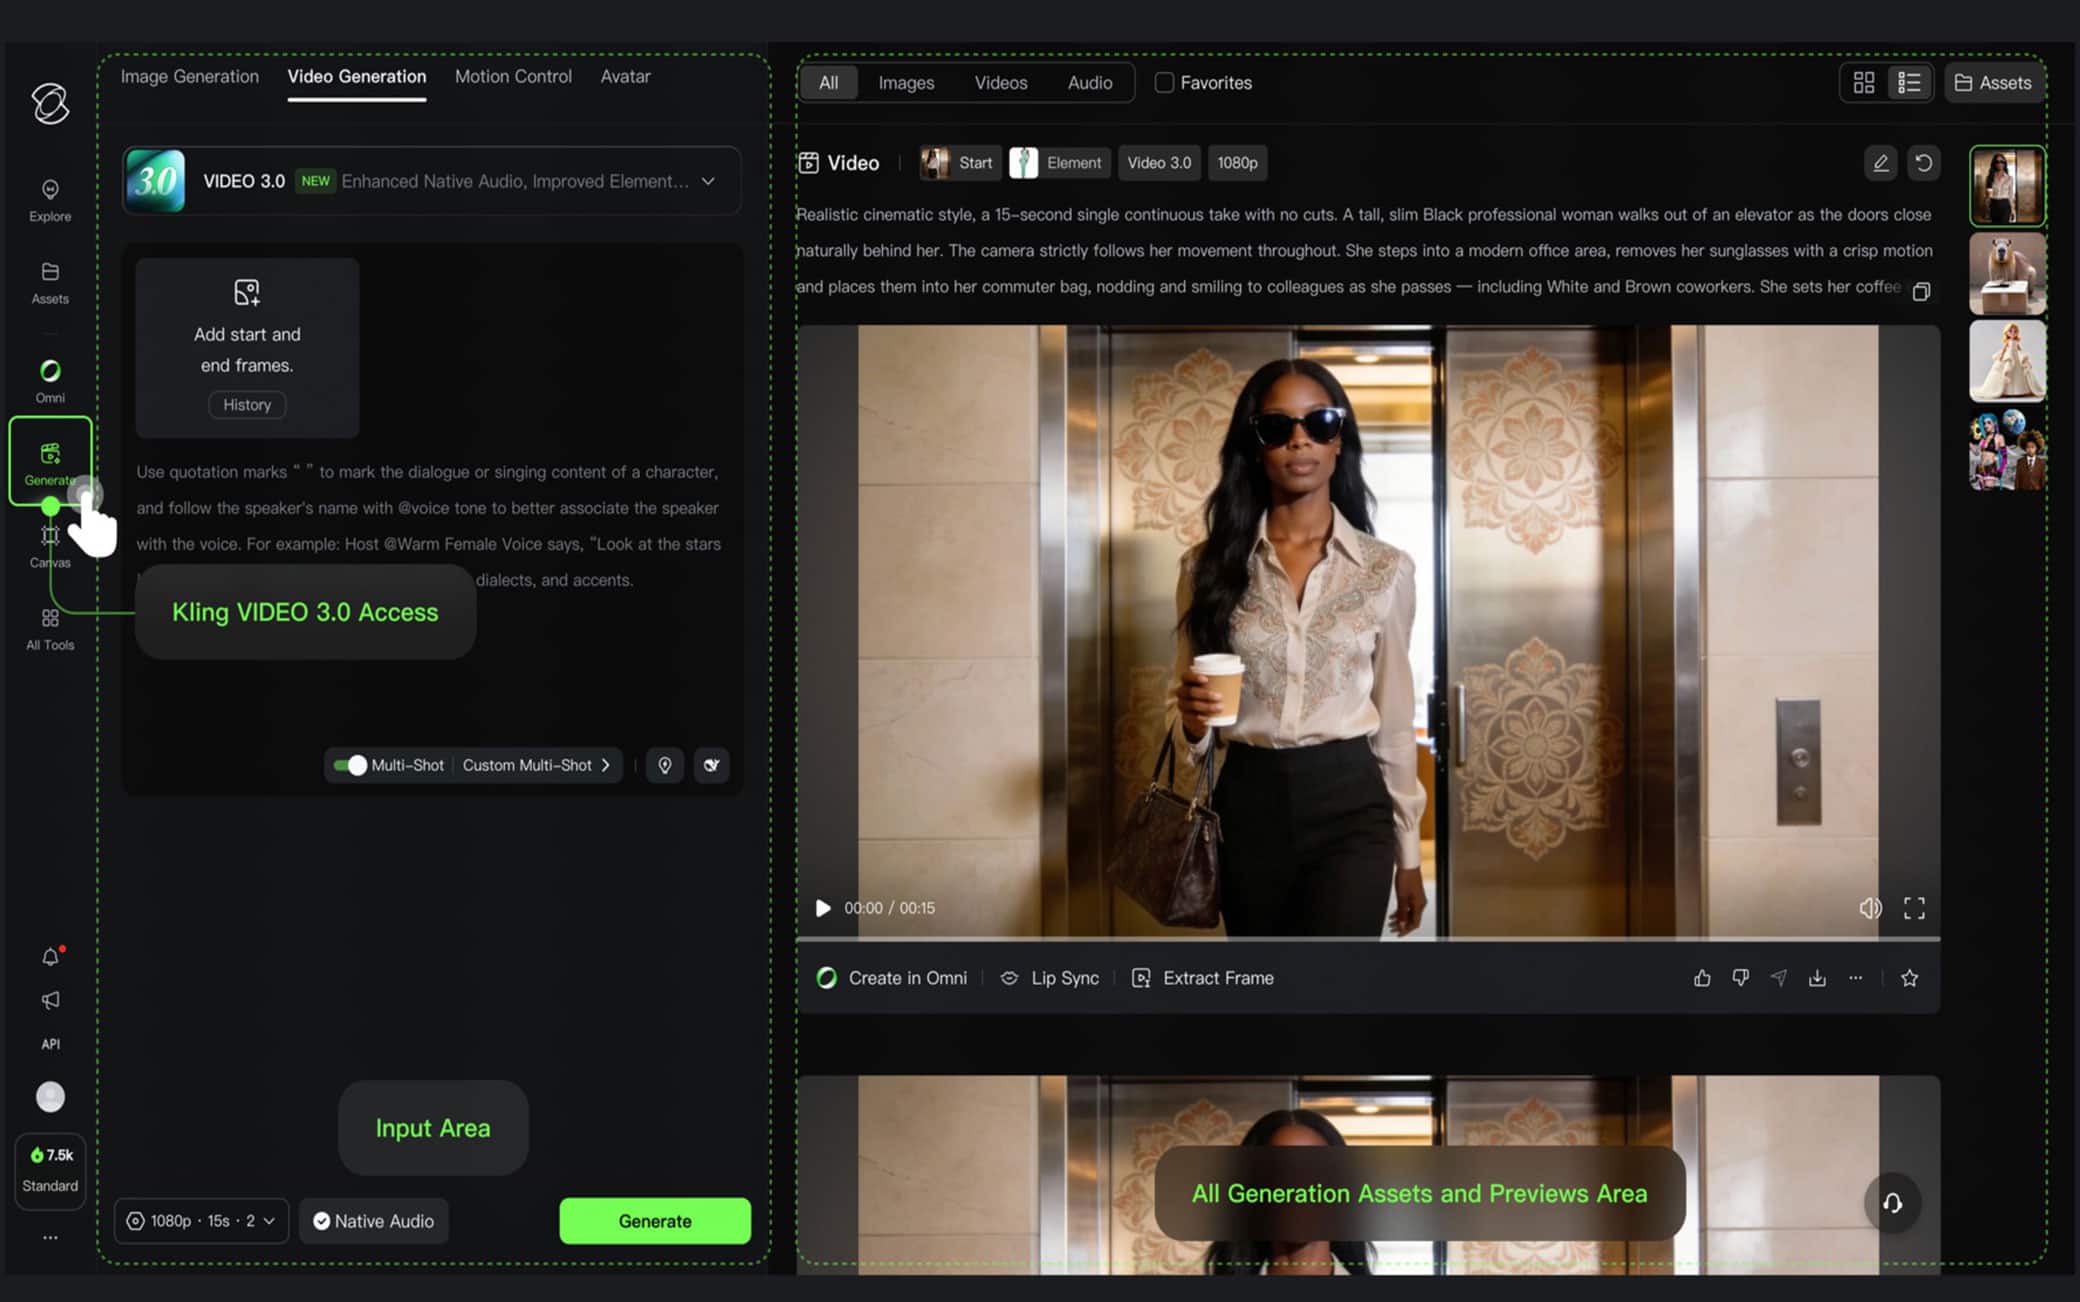Open the 1080p 15s settings dropdown
Screen dimensions: 2080x1302
[201, 1221]
